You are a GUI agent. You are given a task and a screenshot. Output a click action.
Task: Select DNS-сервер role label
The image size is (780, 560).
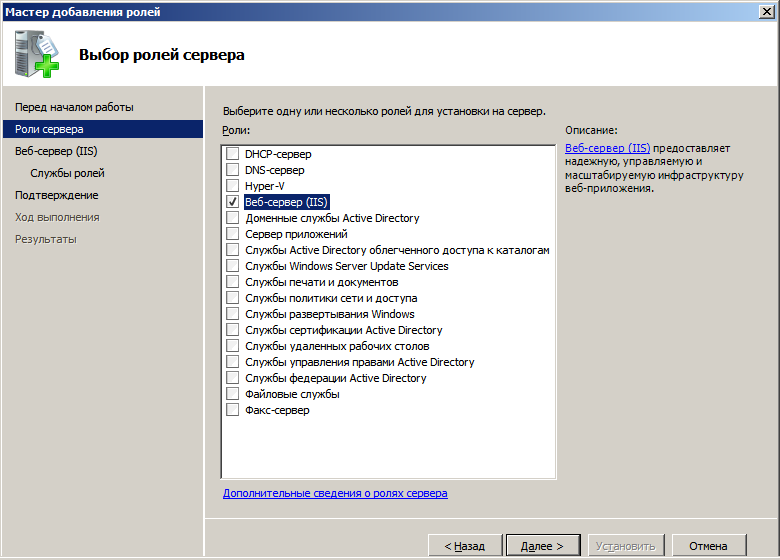275,170
